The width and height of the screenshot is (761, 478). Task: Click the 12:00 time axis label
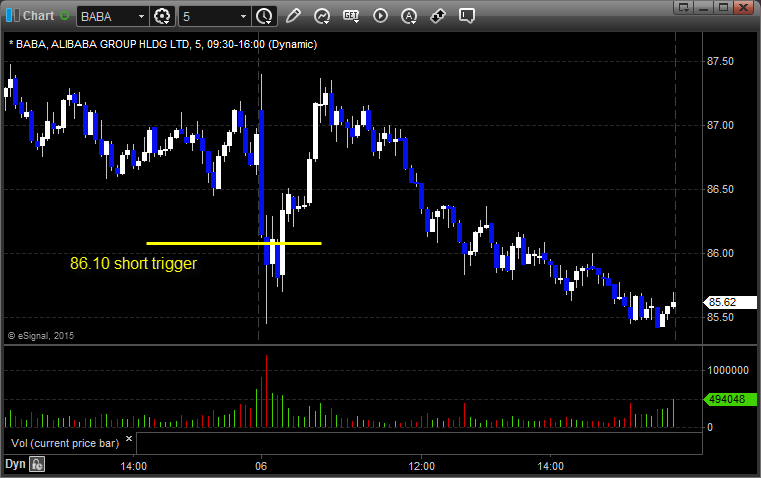click(x=421, y=466)
